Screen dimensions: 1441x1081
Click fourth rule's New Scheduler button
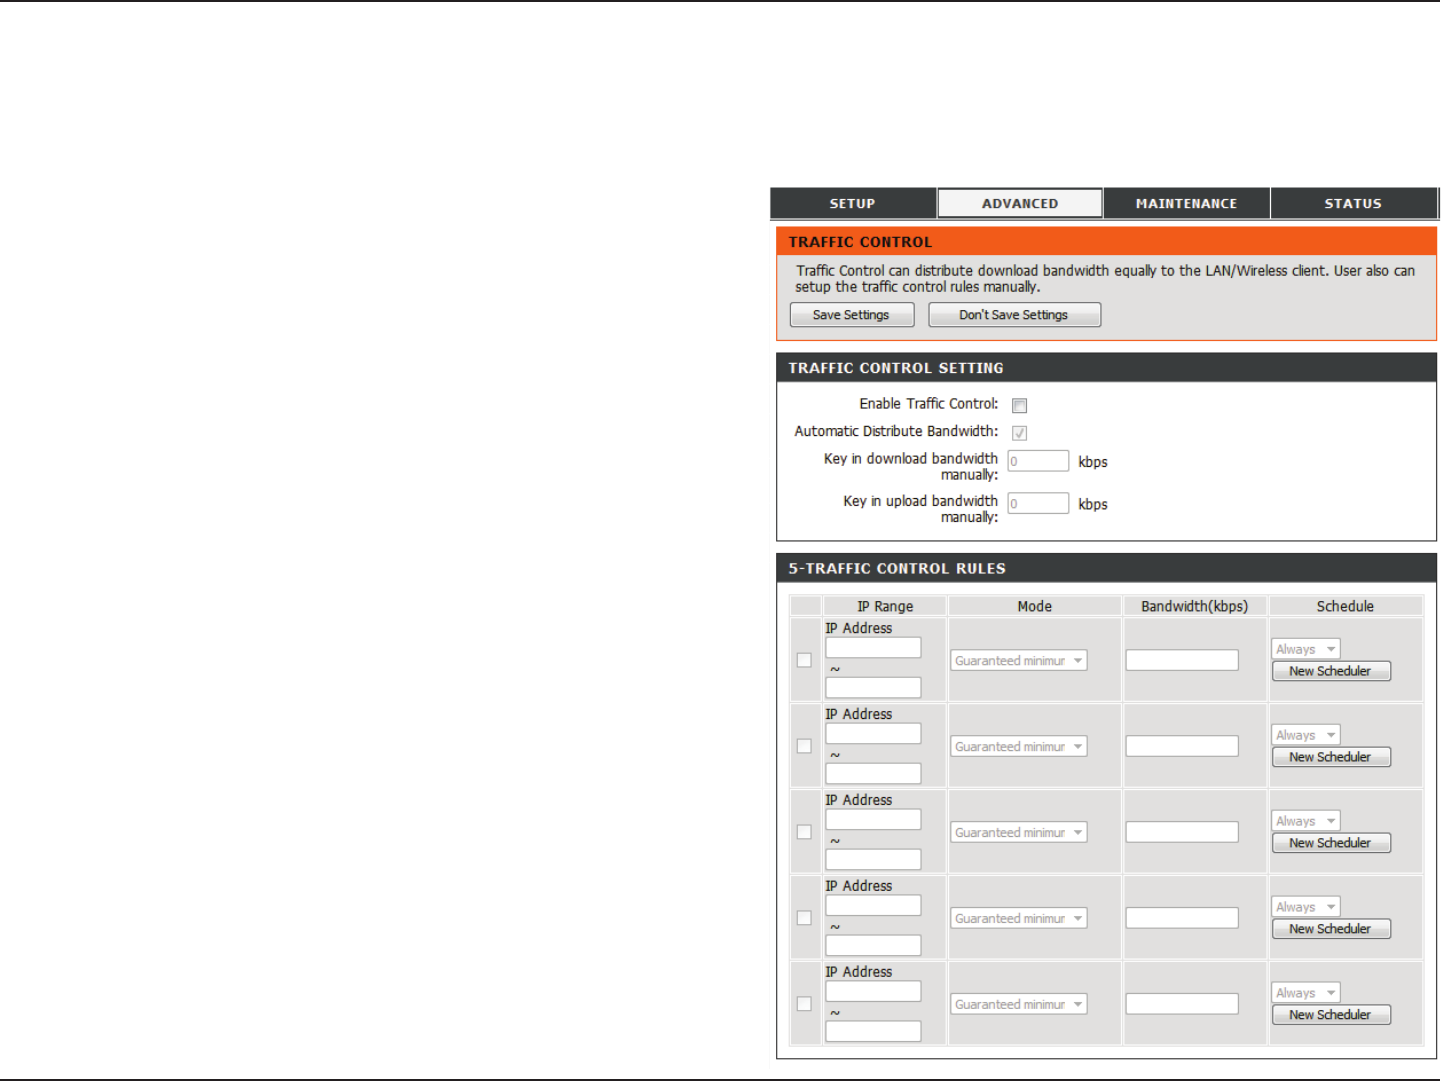point(1331,930)
